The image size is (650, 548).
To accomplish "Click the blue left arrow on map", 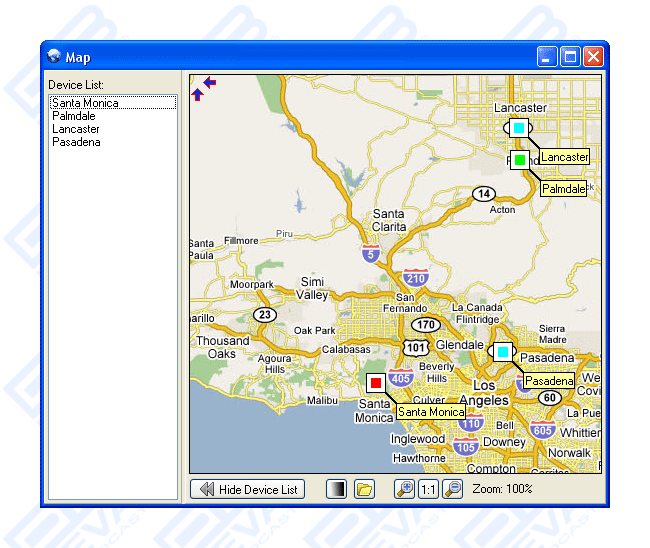I will click(209, 82).
